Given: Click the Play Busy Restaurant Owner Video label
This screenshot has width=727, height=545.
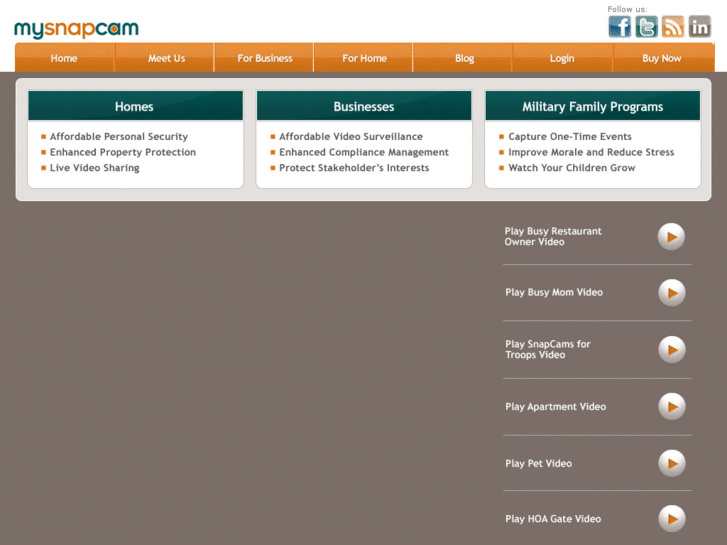Looking at the screenshot, I should [x=553, y=237].
